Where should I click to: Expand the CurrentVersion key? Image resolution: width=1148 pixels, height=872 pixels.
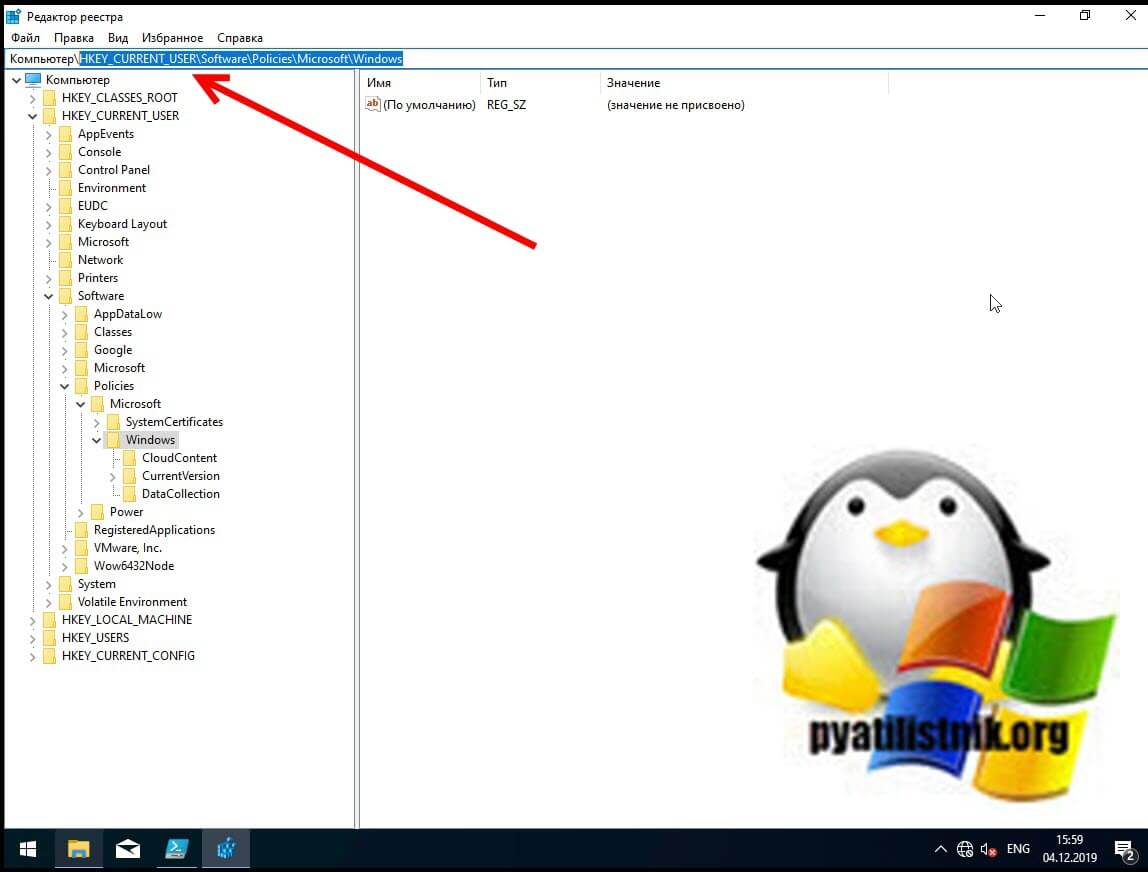(113, 476)
